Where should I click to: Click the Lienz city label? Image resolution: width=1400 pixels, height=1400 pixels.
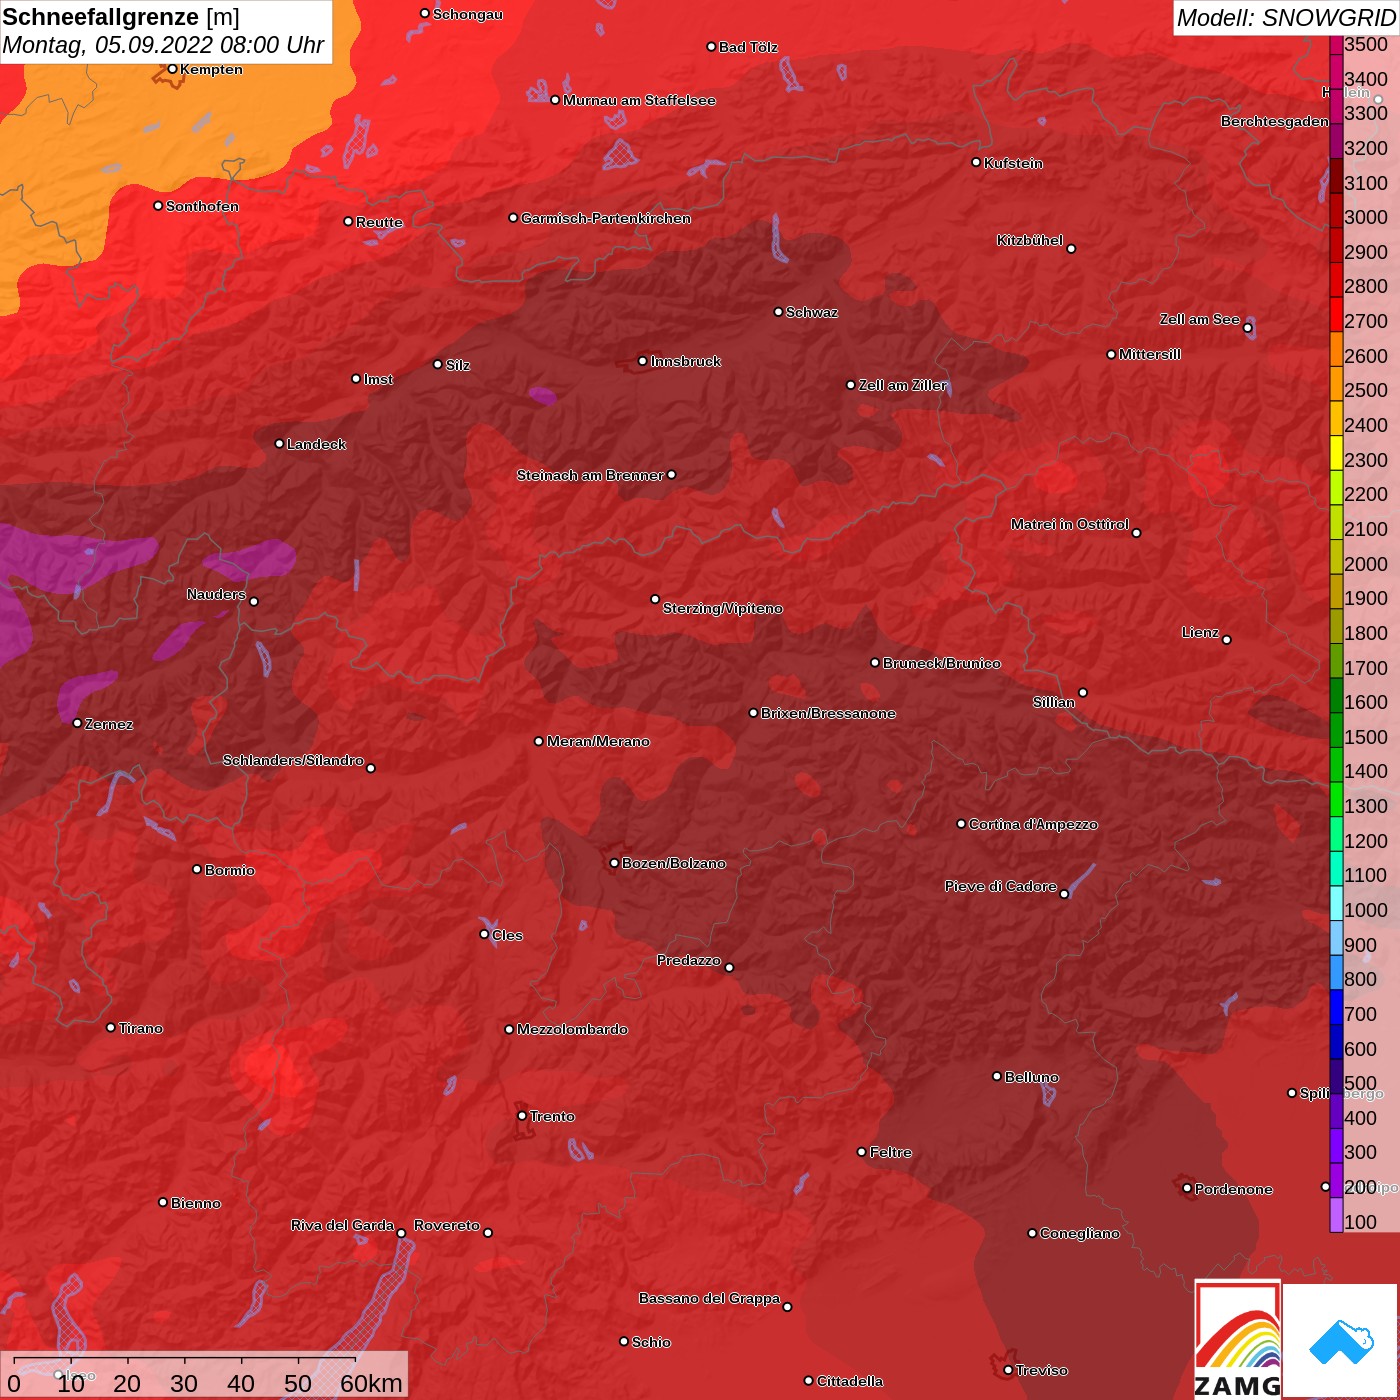(x=1200, y=632)
